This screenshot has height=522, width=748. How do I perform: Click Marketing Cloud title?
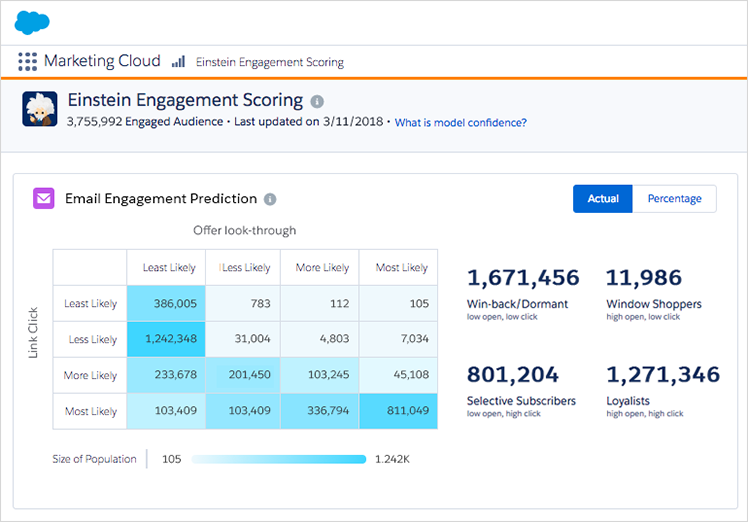pos(102,61)
